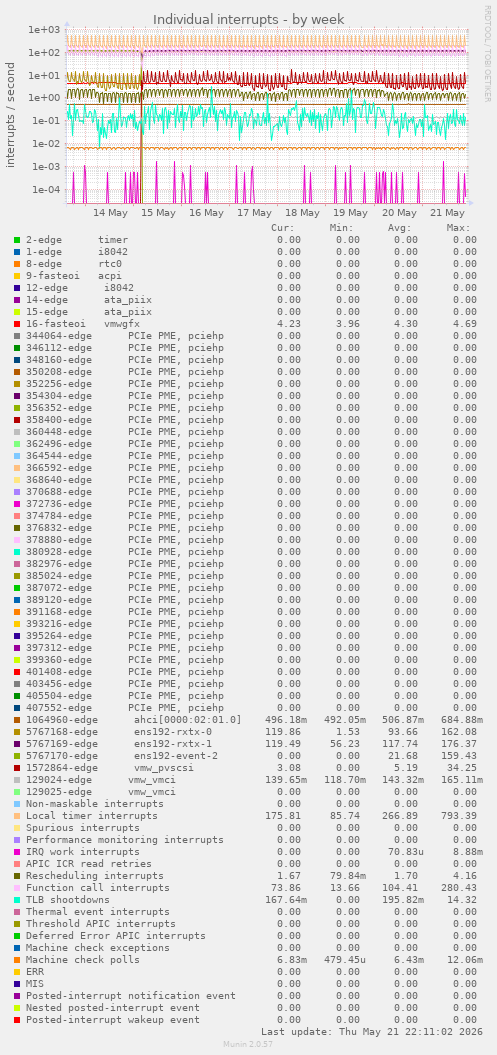Click the Avg: column header
Viewport: 497px width, 1055px height.
399,227
